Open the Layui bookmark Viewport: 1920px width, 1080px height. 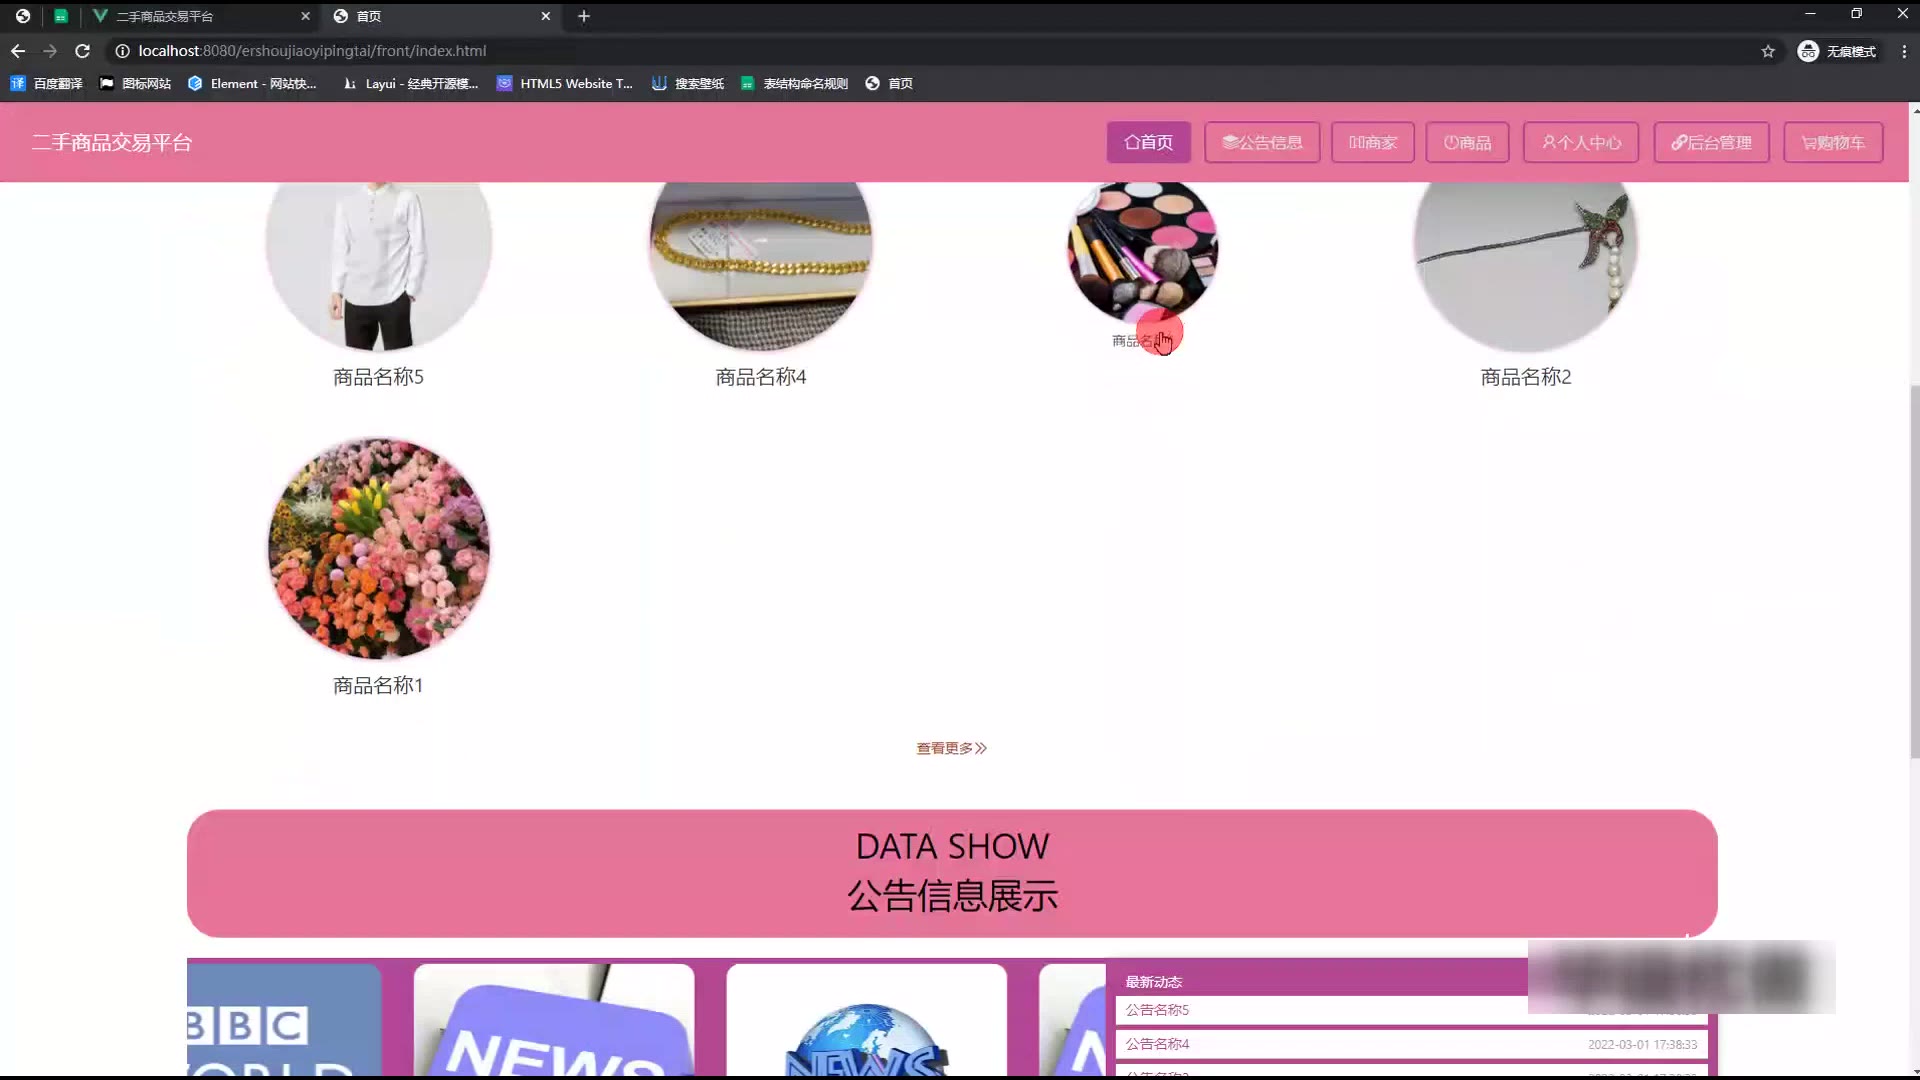coord(411,84)
